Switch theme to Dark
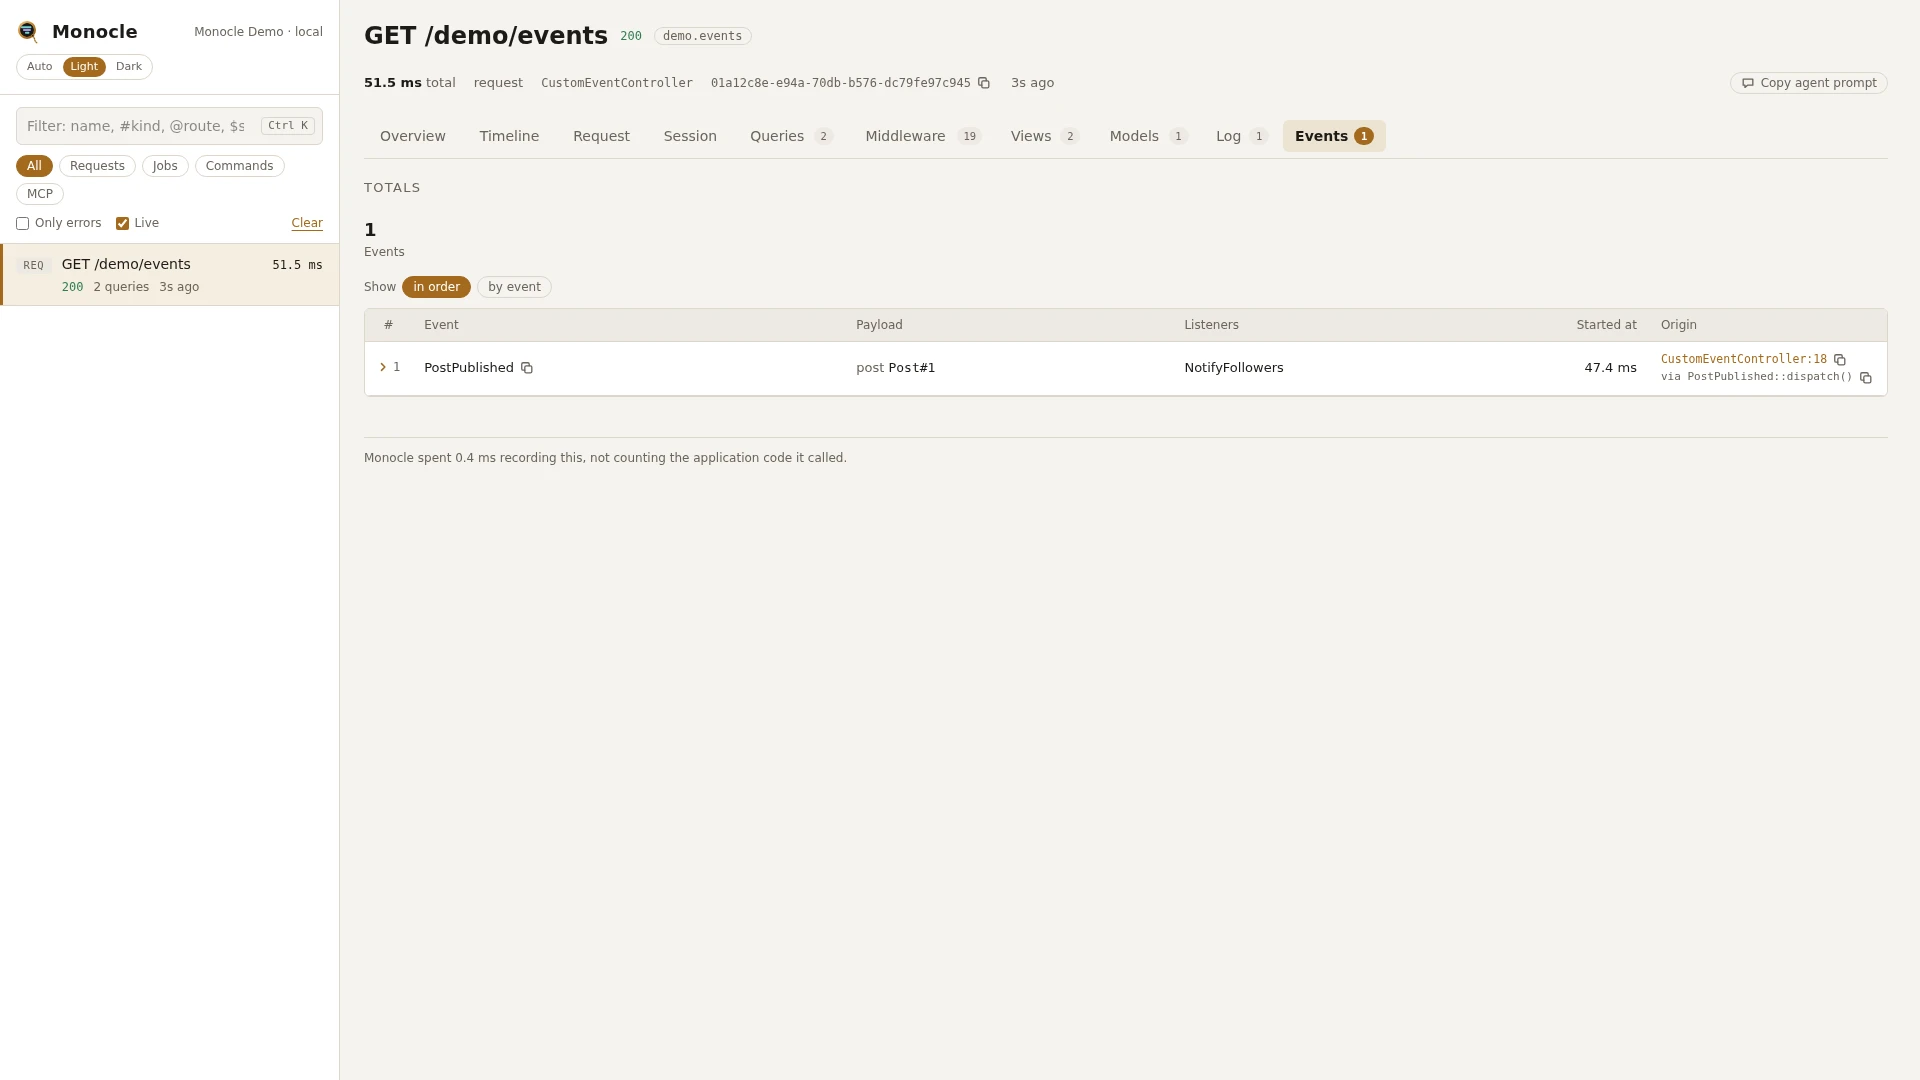Image resolution: width=1920 pixels, height=1080 pixels. point(129,67)
